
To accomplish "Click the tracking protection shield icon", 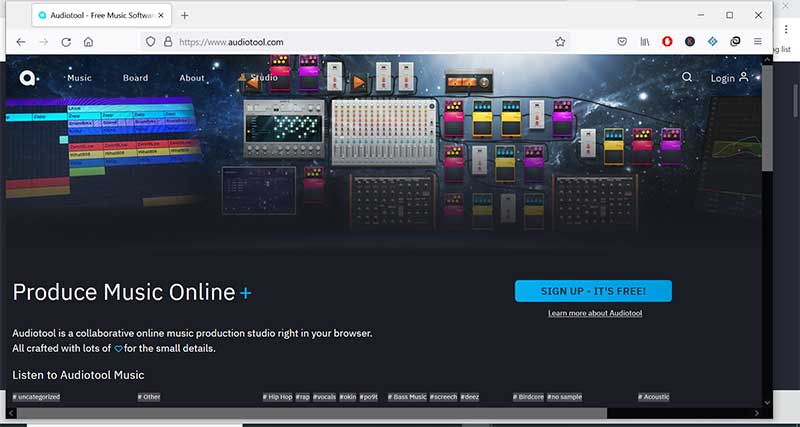I will [151, 42].
